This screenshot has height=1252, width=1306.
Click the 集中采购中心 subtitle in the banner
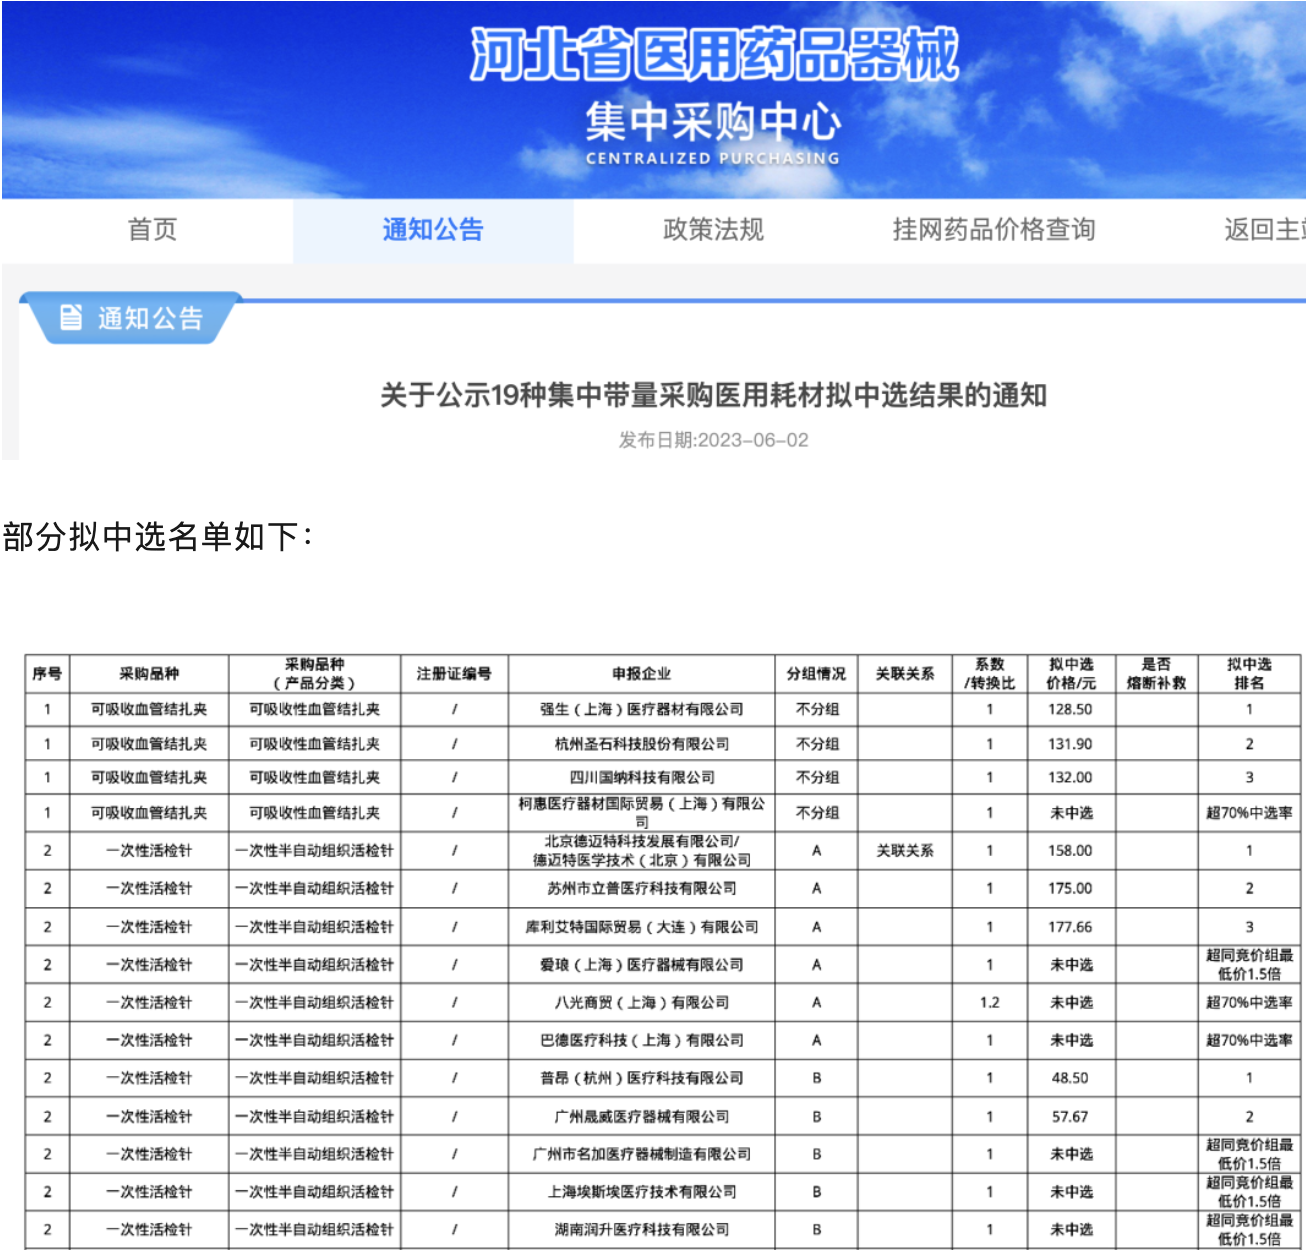pos(713,123)
